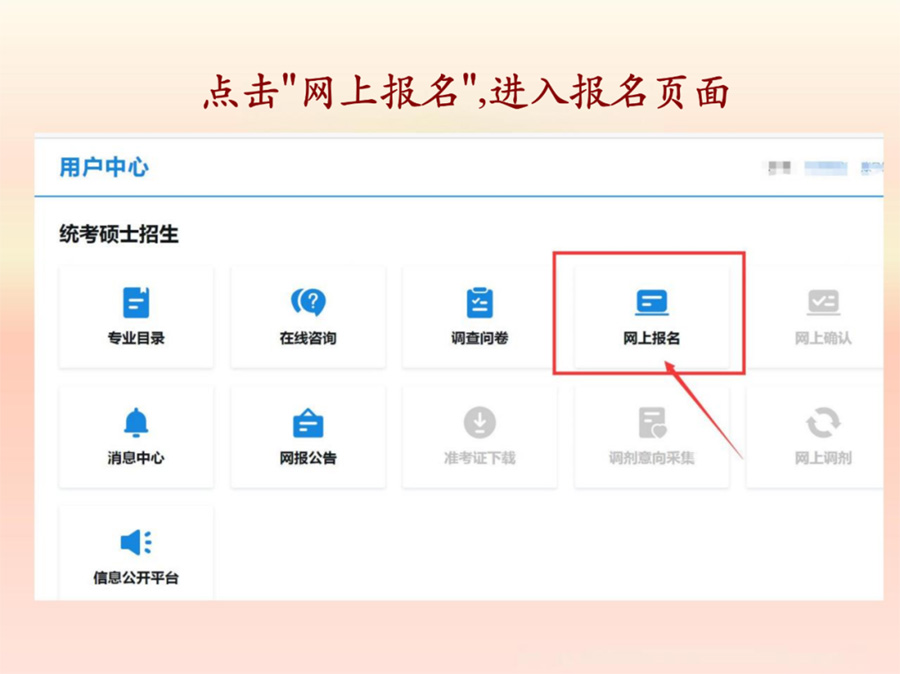Click the 准考证下载 download arrow icon
The height and width of the screenshot is (674, 900).
coord(480,423)
